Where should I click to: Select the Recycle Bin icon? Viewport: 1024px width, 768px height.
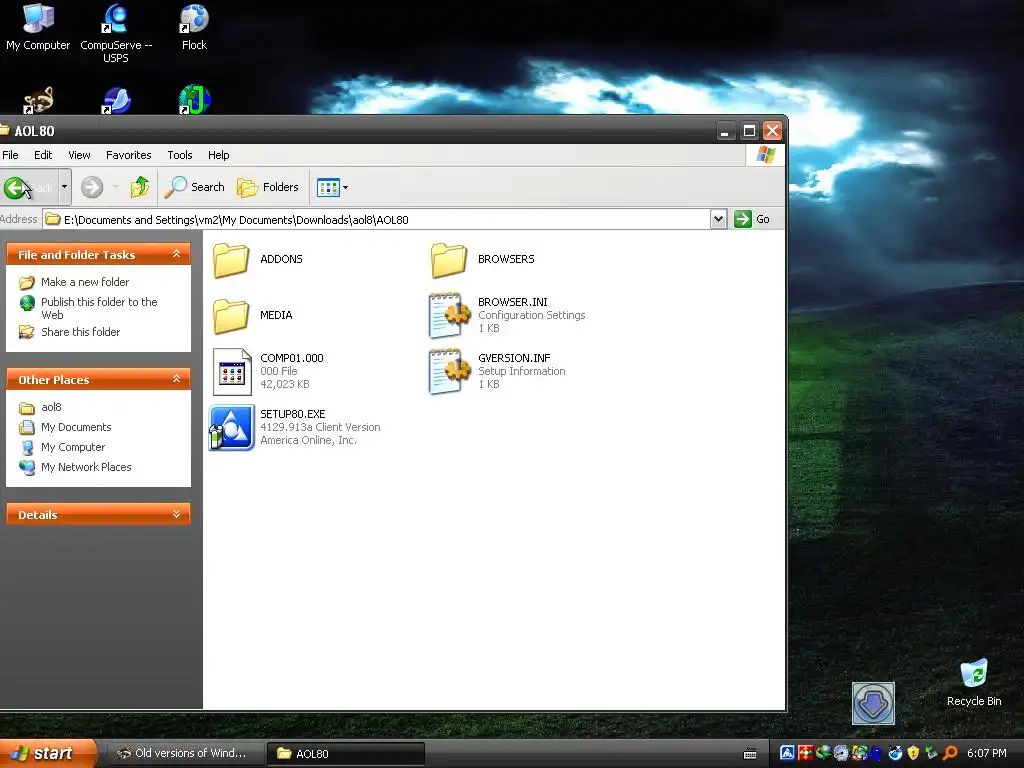click(974, 674)
